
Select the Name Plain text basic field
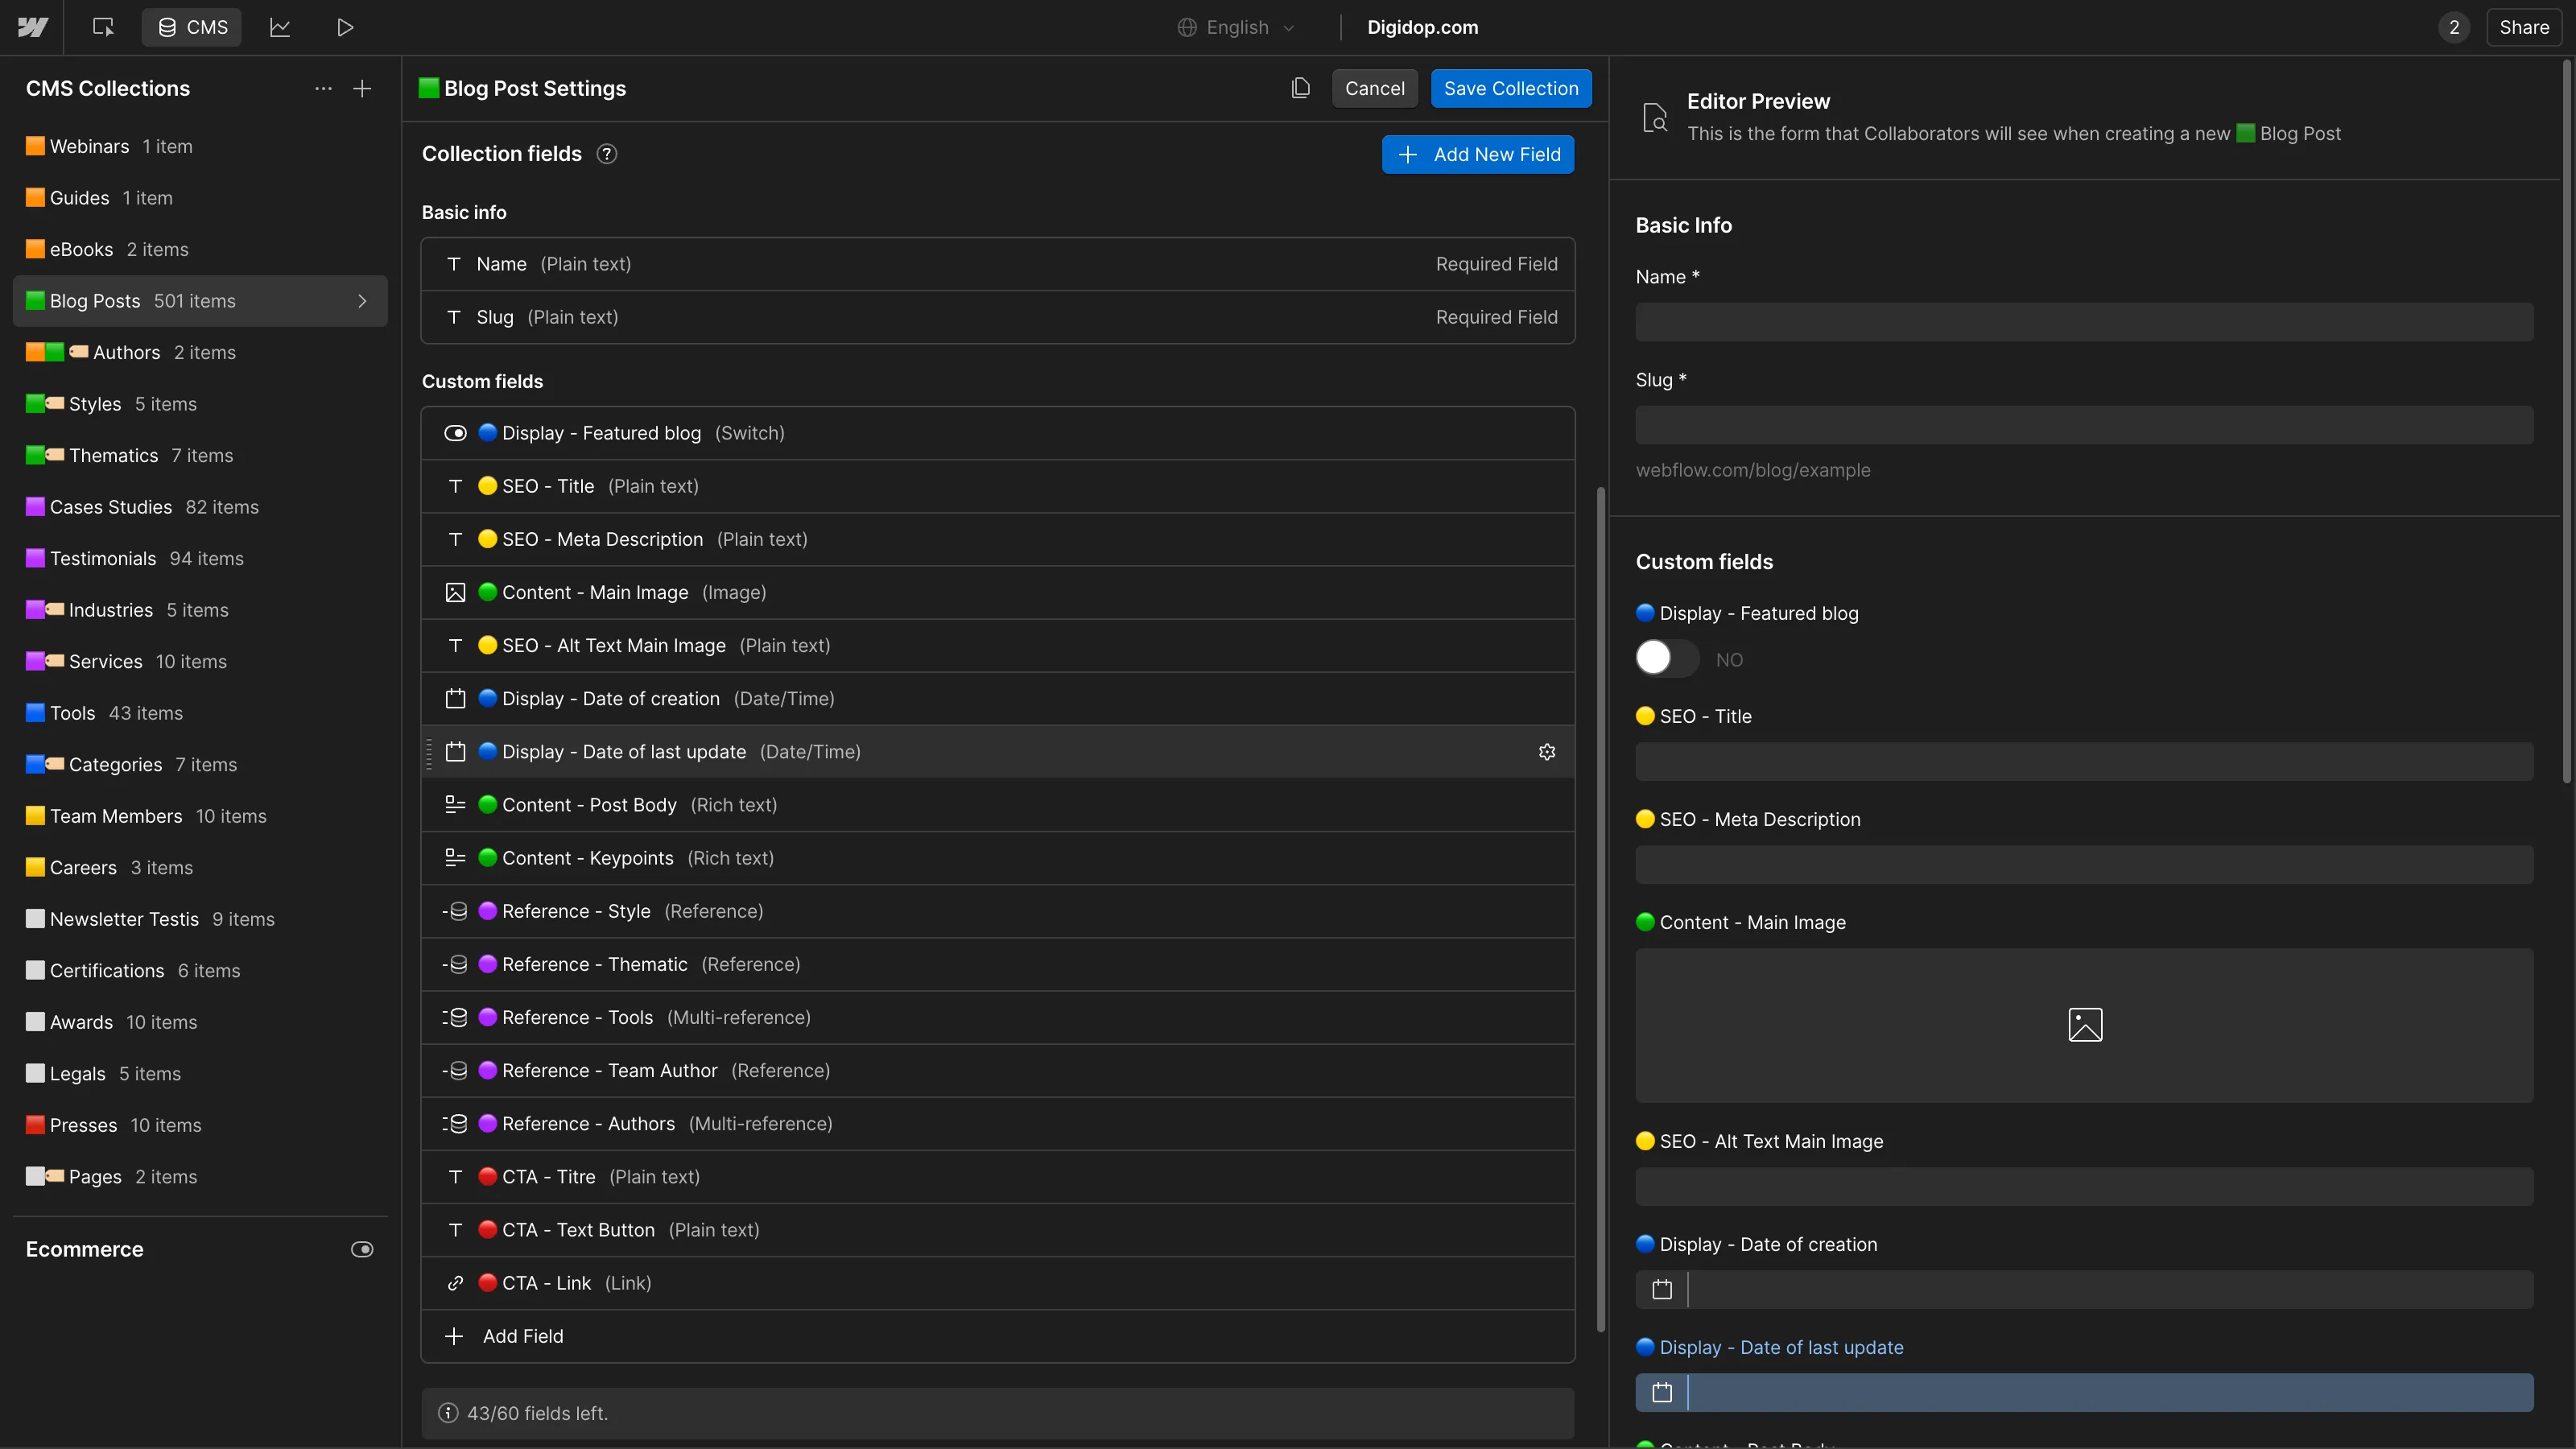pos(998,264)
